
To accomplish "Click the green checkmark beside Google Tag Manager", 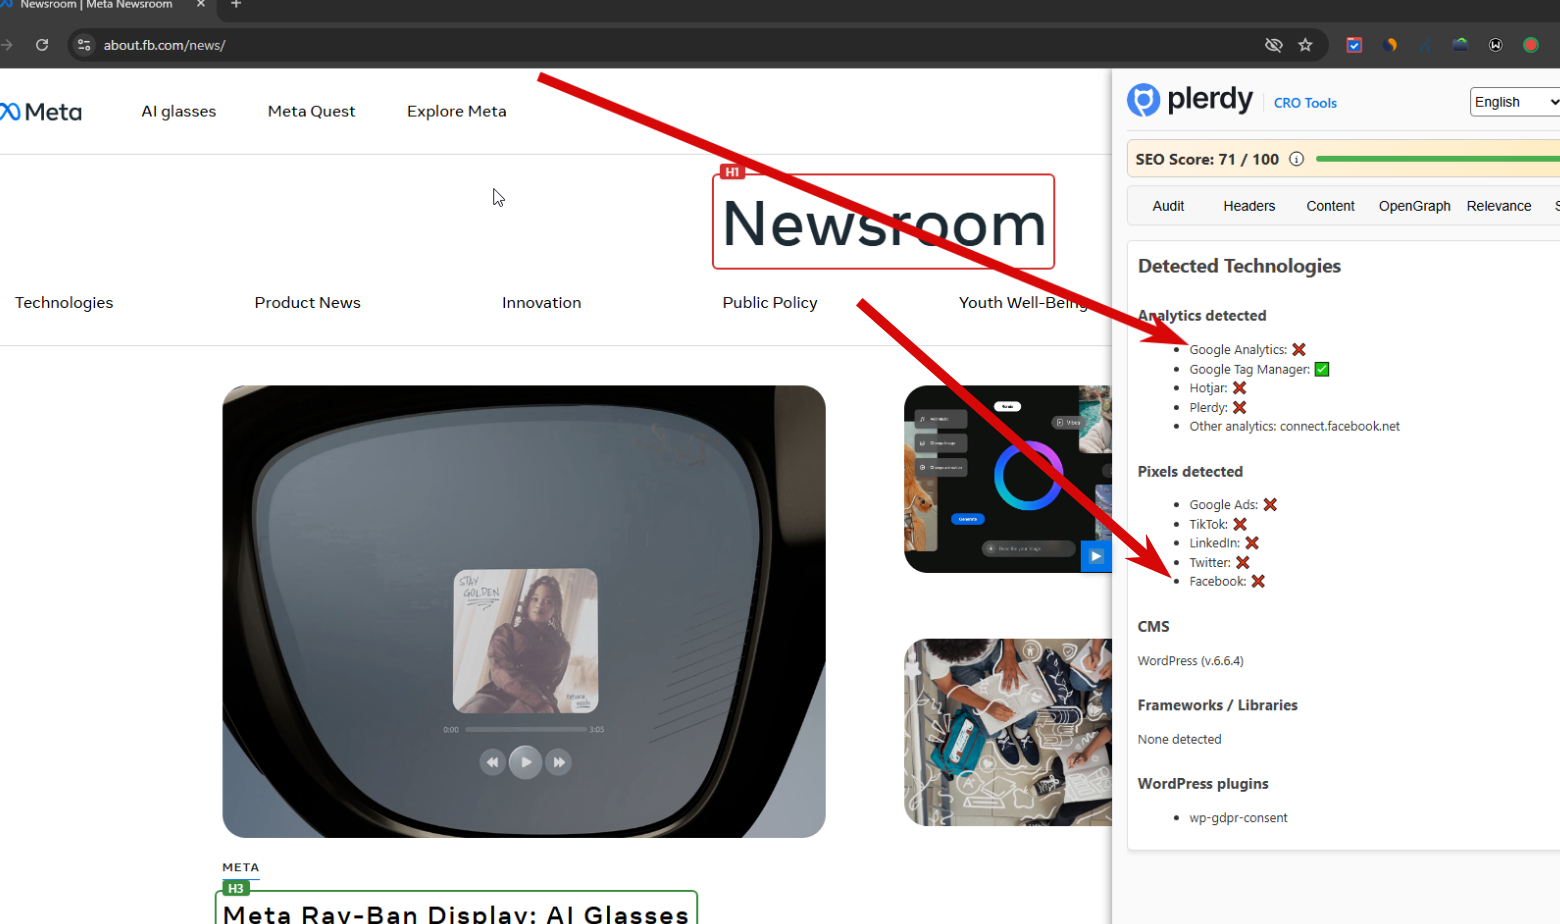I will 1322,369.
